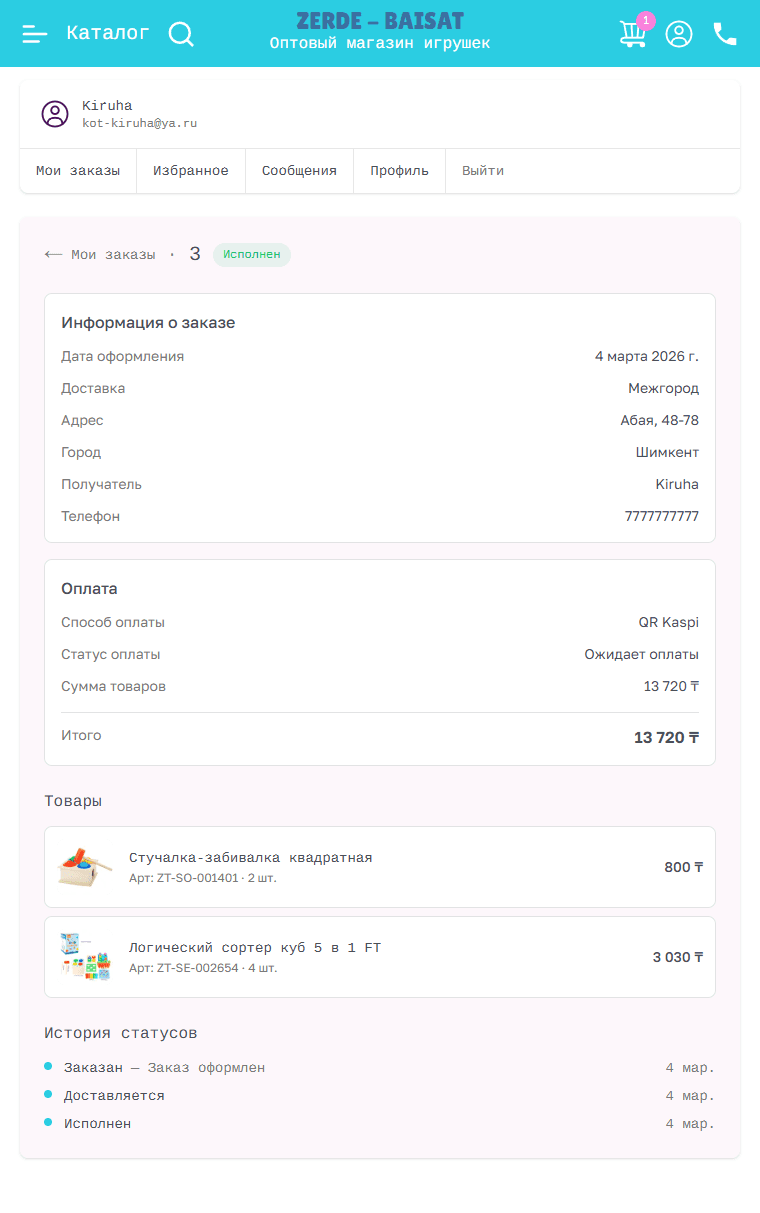760x1213 pixels.
Task: Click the Kiruha user avatar icon
Action: click(x=55, y=114)
